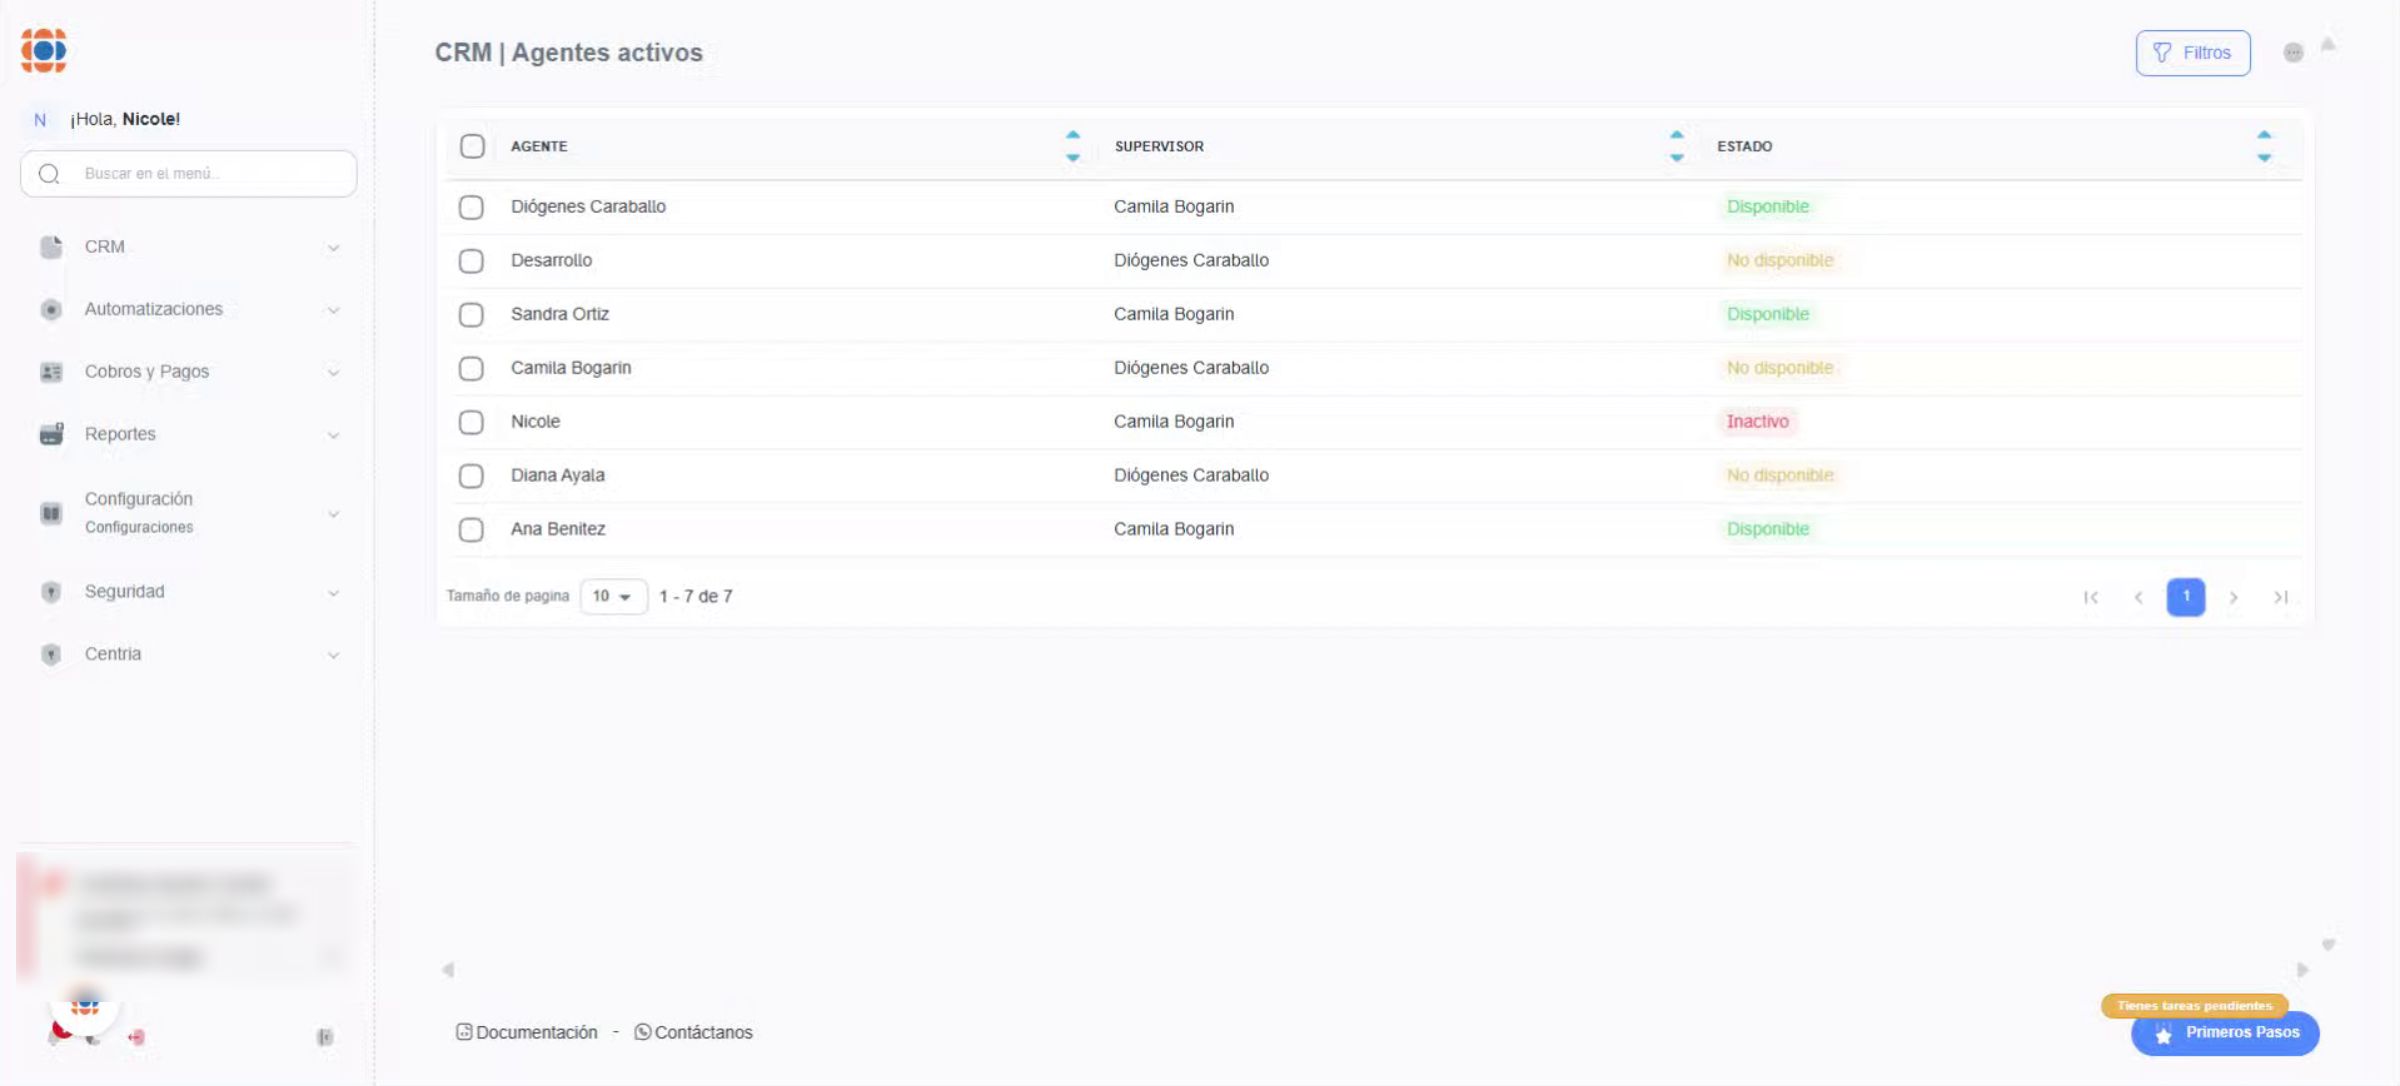Click the app logo at top left
The image size is (2400, 1086).
[44, 50]
